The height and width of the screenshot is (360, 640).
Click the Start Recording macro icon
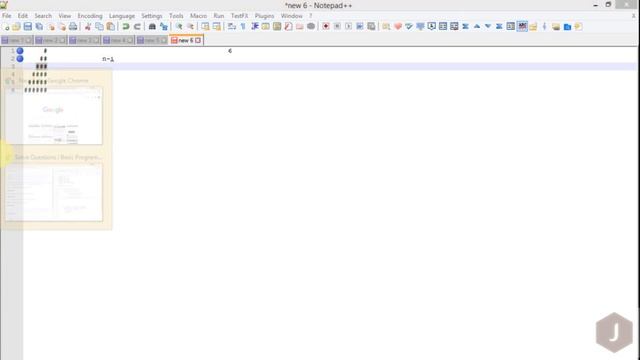click(326, 27)
